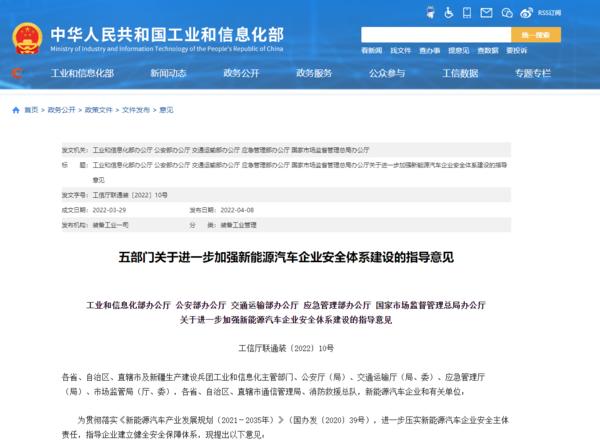Select the 政务公开 navigation tab
This screenshot has width=600, height=445.
241,72
